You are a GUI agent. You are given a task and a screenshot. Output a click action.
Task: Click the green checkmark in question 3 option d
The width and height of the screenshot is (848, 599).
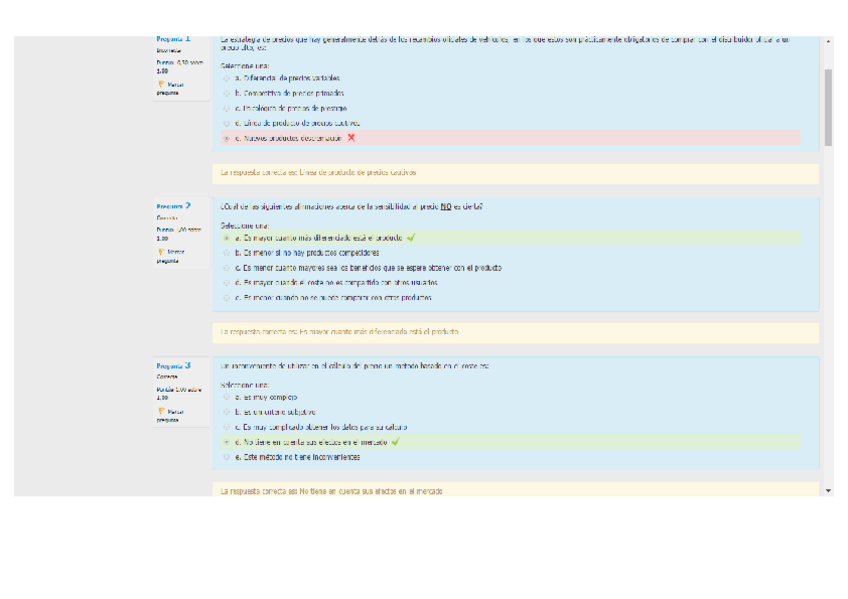395,442
